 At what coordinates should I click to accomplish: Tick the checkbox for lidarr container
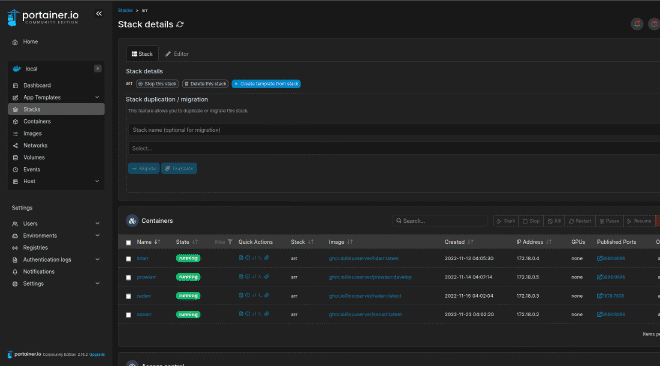tap(128, 259)
